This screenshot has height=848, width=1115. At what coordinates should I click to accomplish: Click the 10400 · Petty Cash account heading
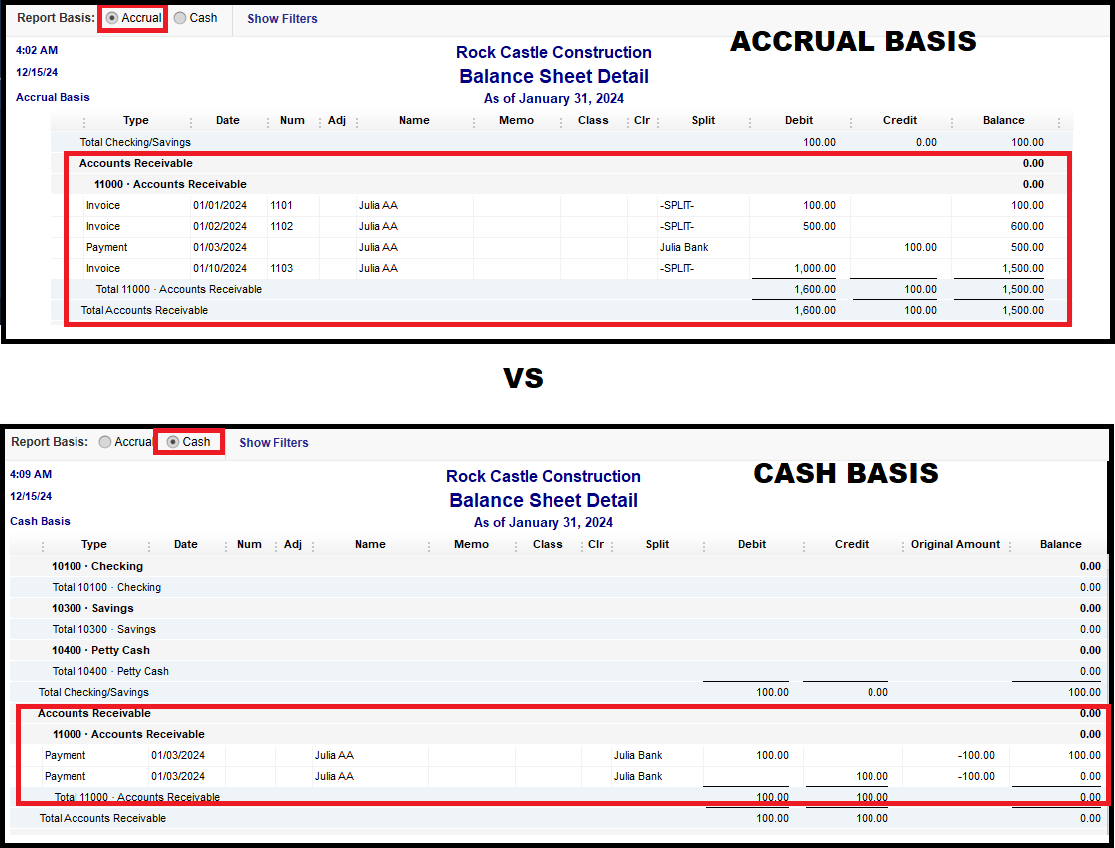point(101,650)
